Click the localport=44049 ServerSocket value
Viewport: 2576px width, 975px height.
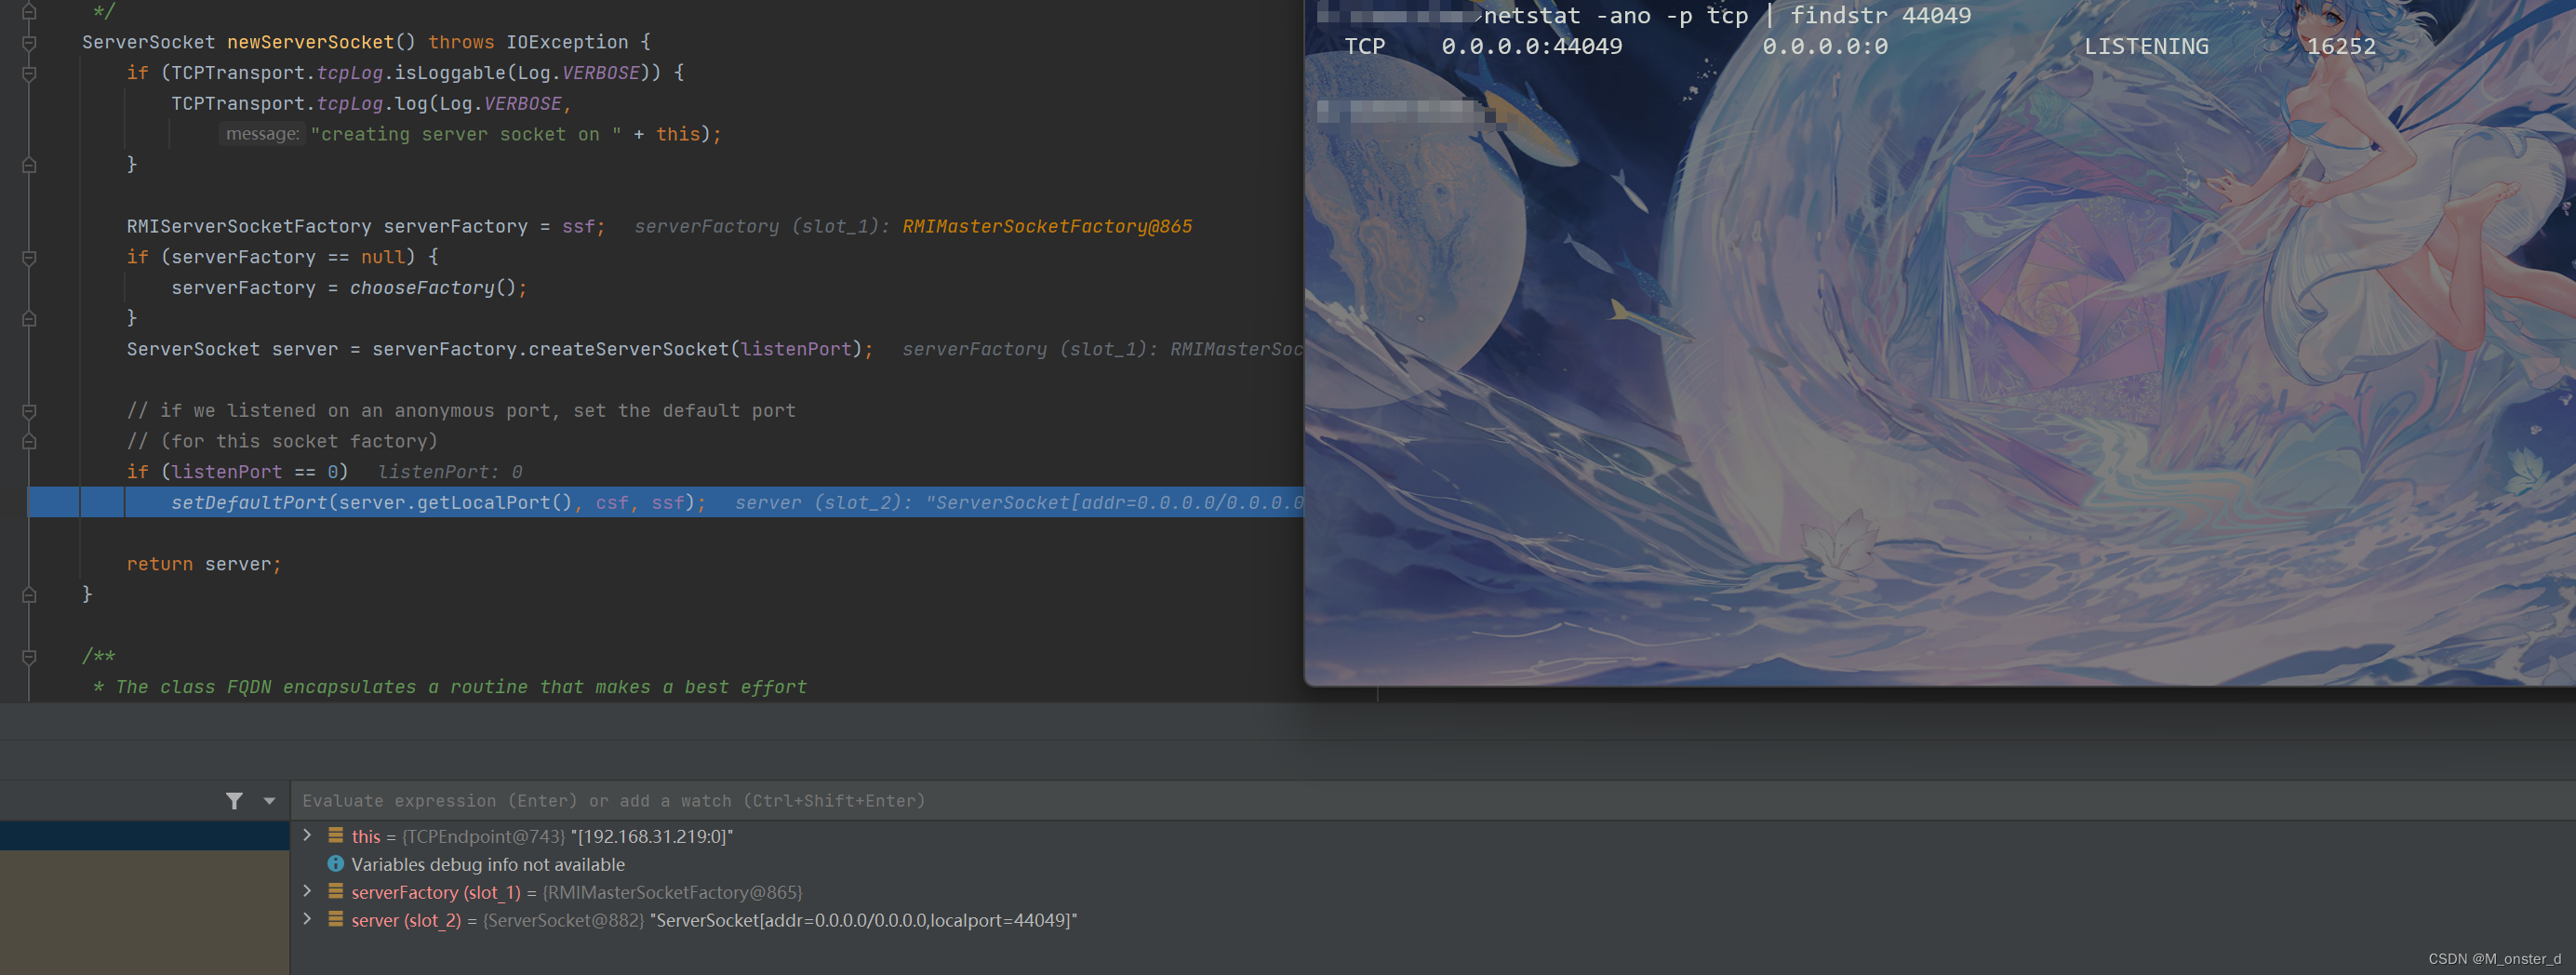pos(863,920)
